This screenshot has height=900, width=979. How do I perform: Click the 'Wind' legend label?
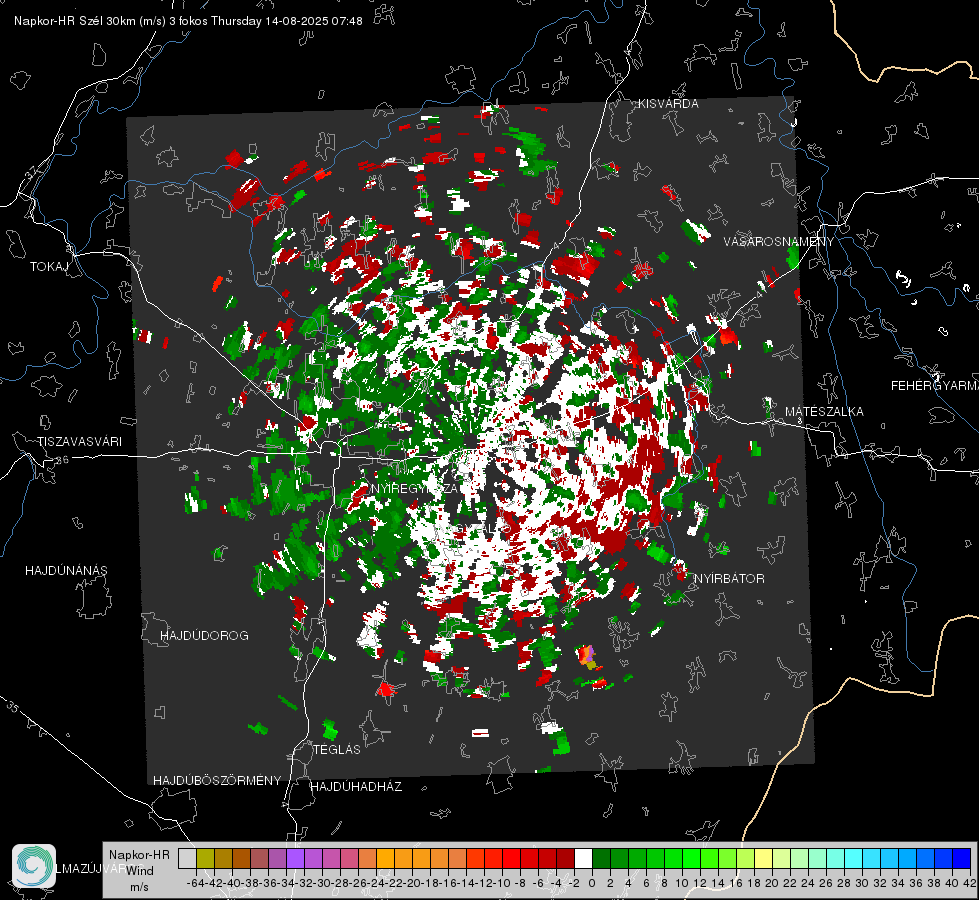click(140, 871)
